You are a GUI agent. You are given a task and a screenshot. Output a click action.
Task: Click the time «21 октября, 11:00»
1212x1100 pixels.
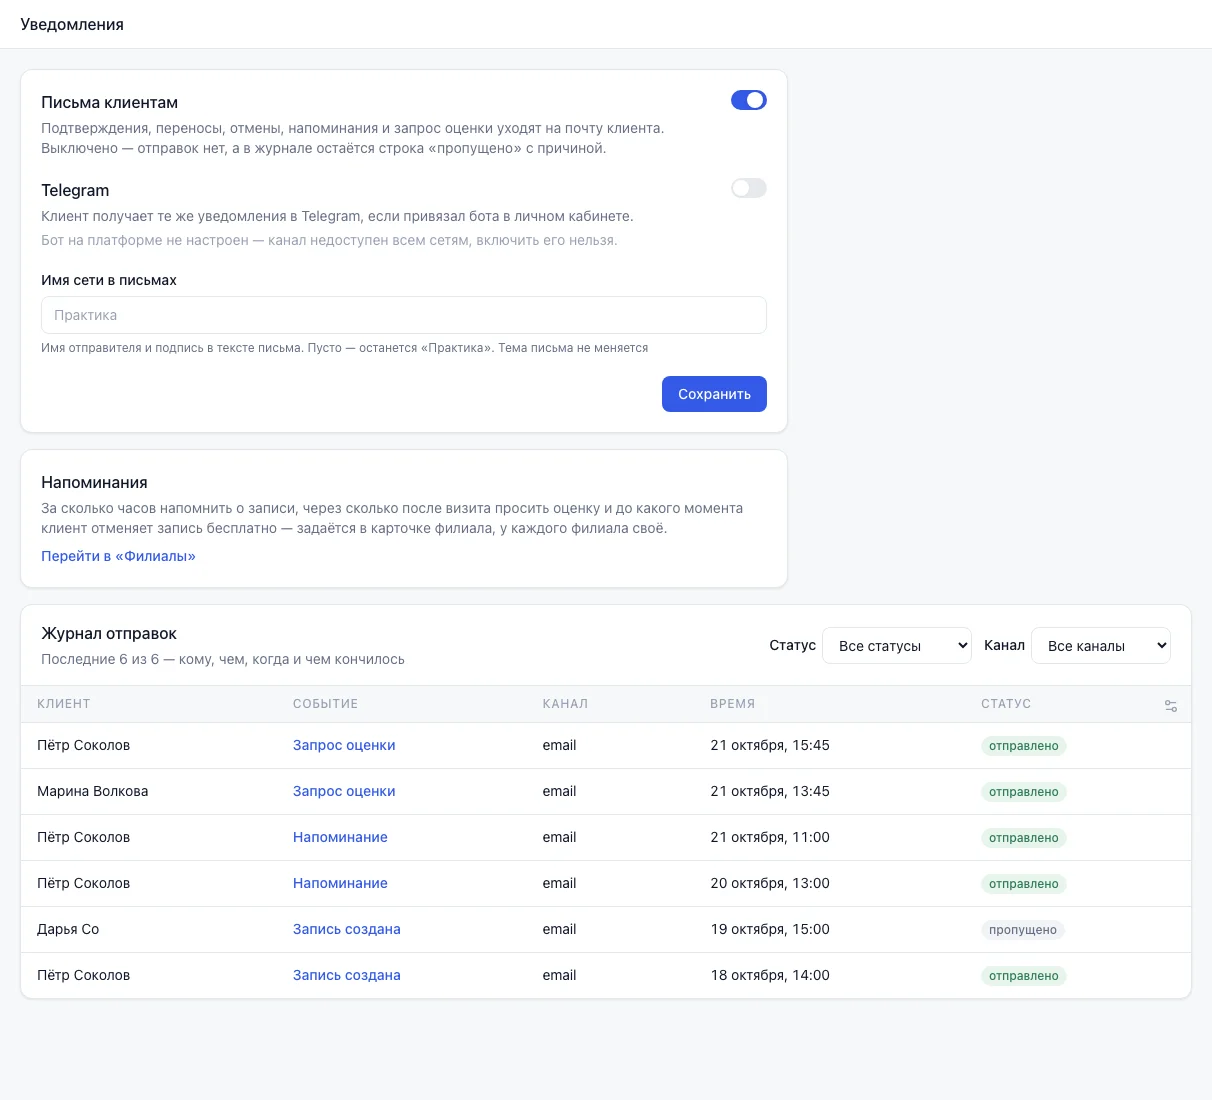coord(770,837)
